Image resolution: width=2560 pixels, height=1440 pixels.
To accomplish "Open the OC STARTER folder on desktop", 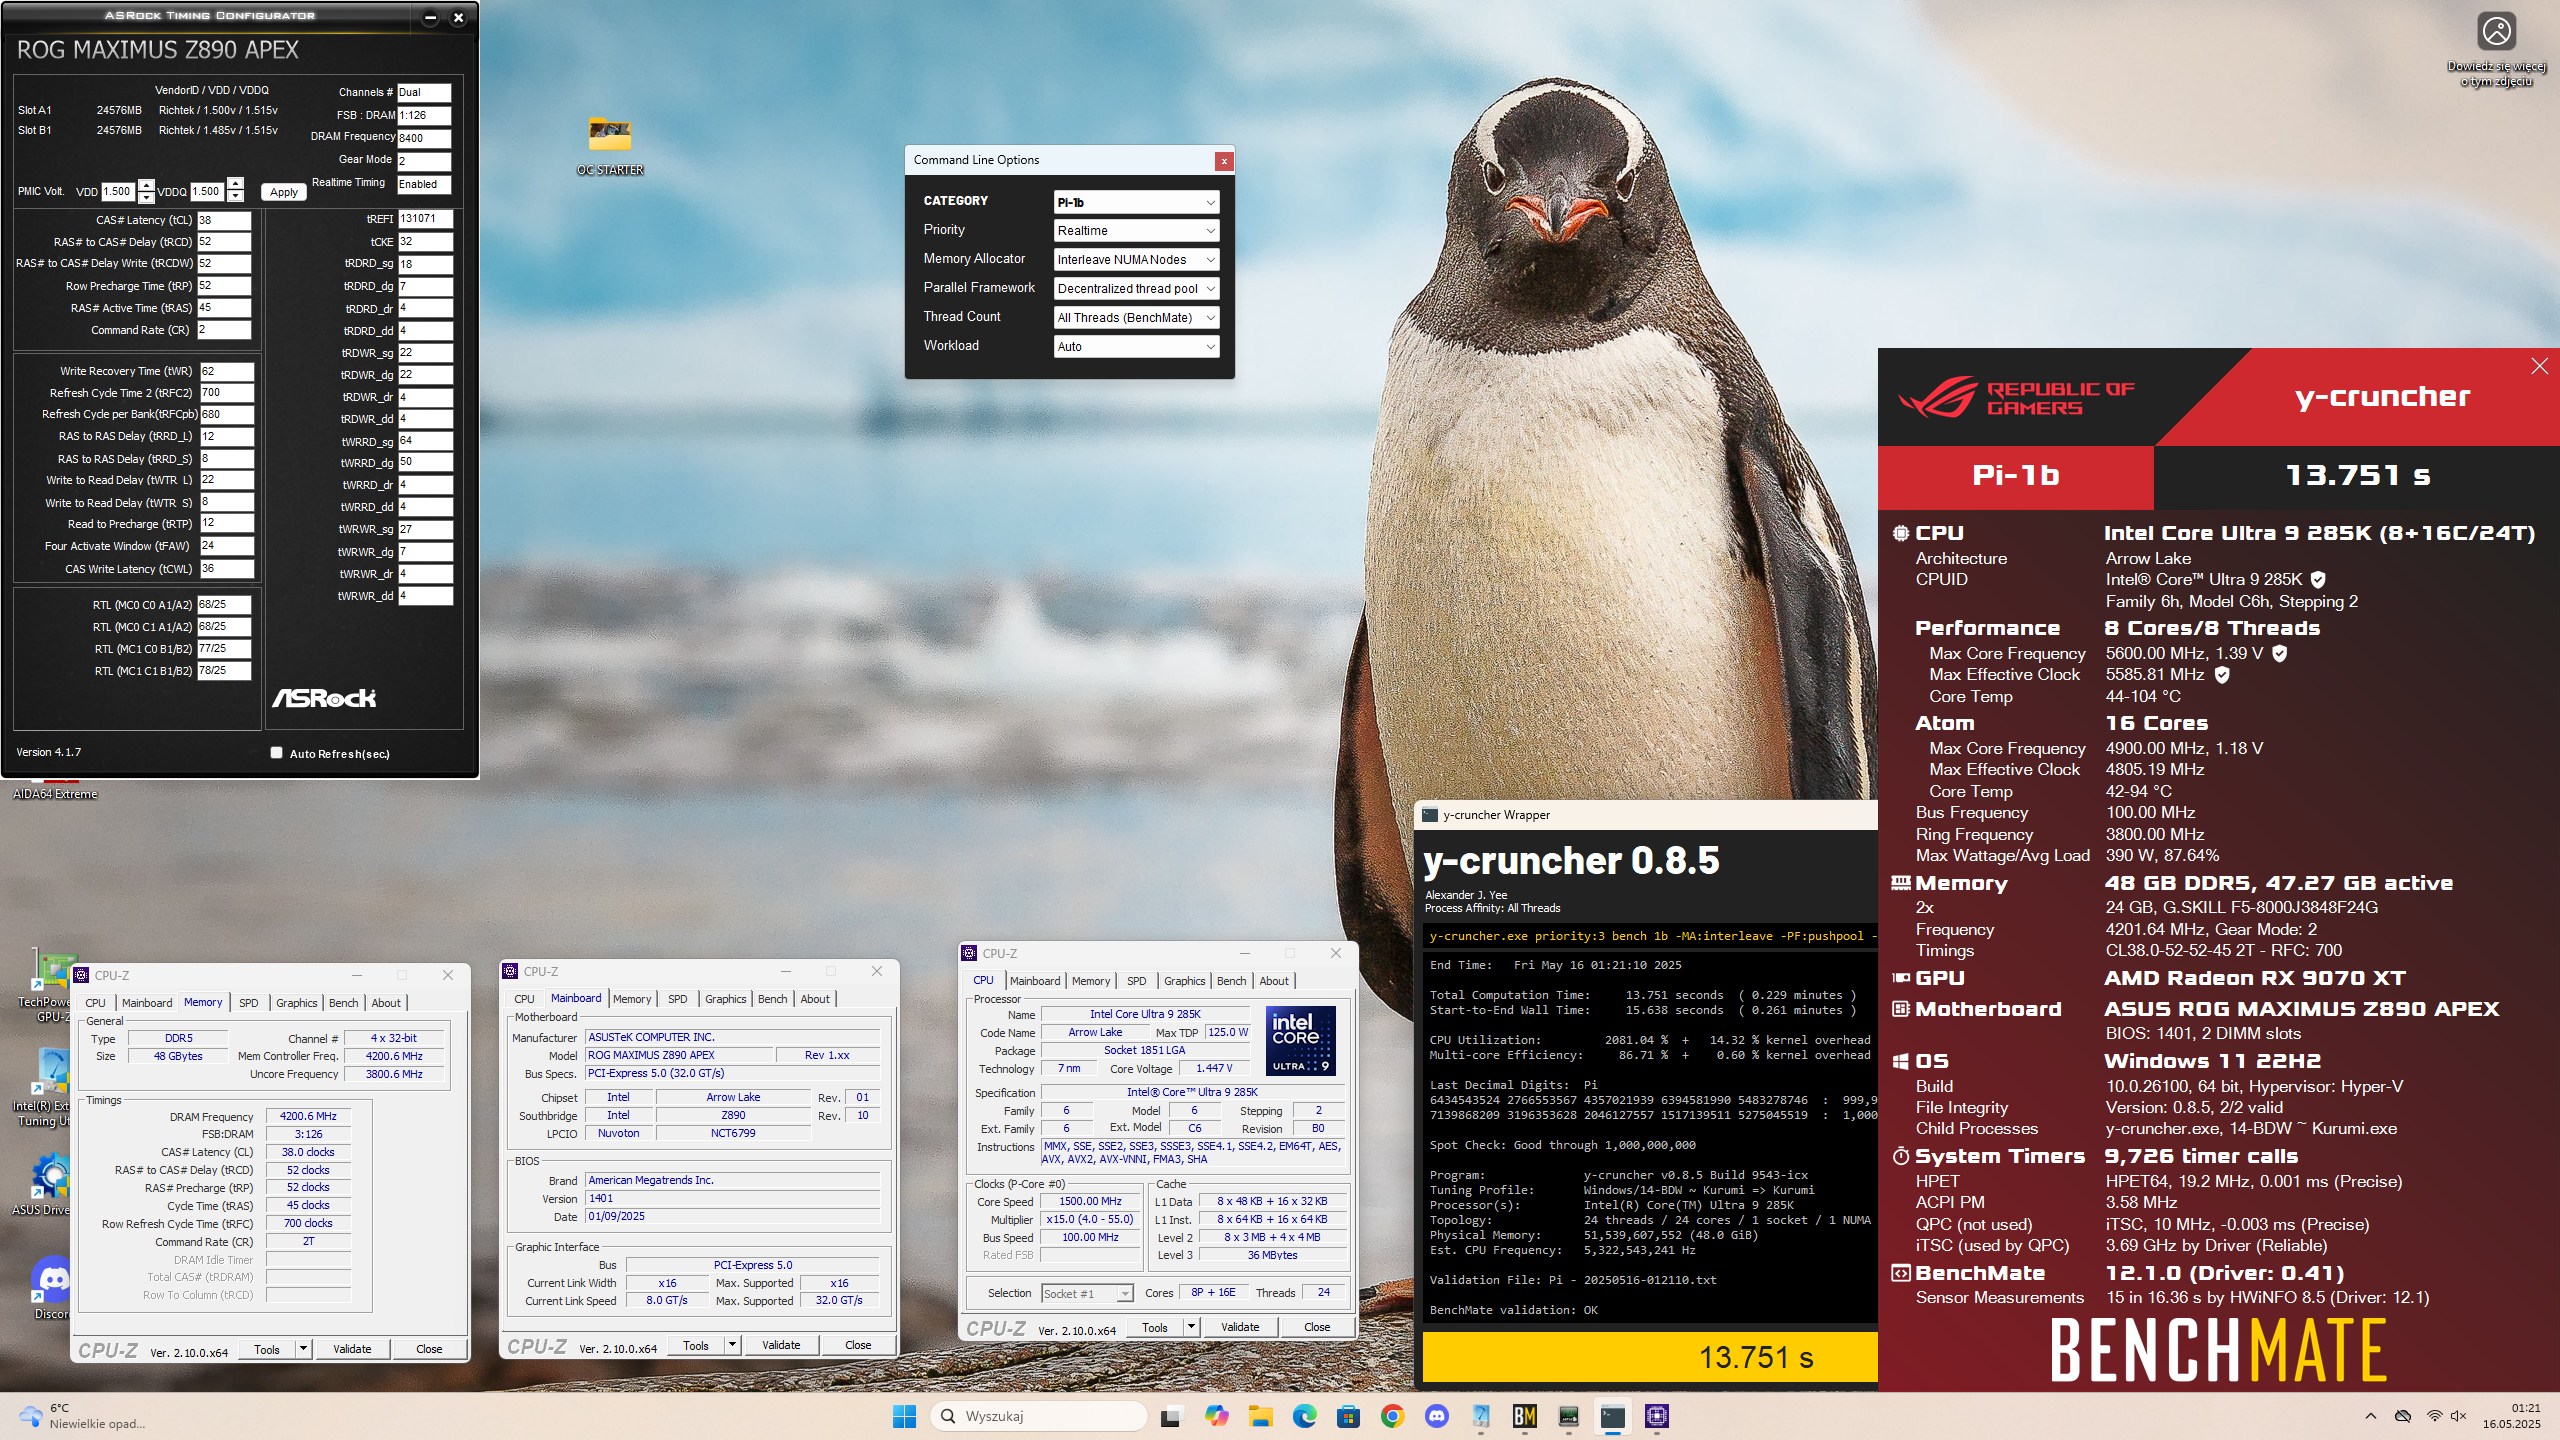I will click(610, 146).
